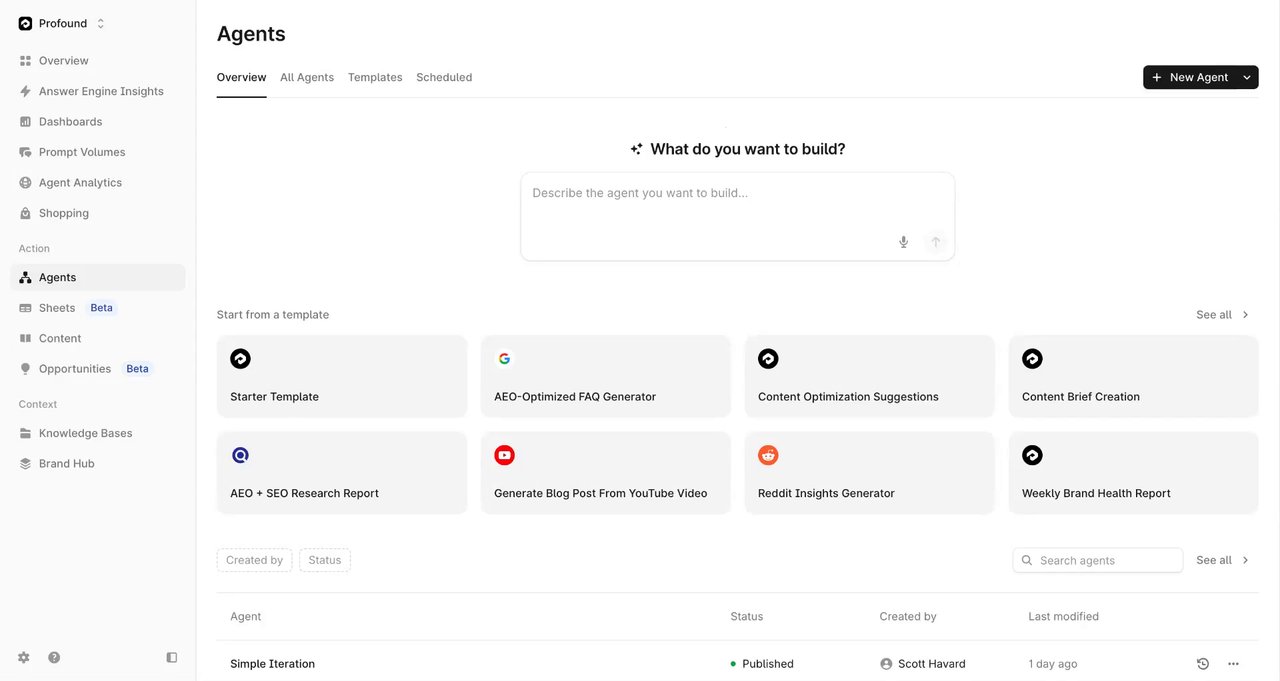Open version history for Simple Iteration agent

click(1203, 664)
